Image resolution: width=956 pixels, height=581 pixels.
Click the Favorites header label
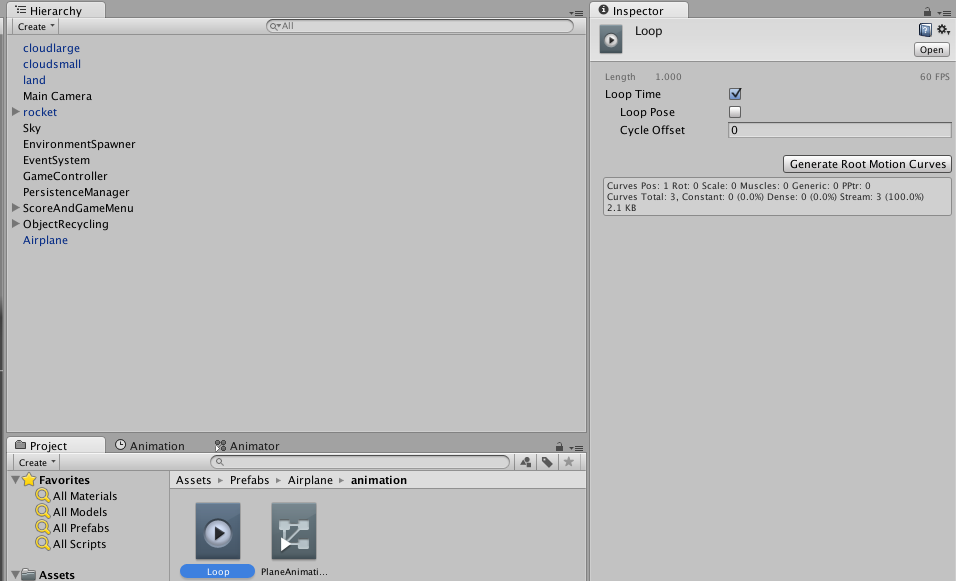pyautogui.click(x=64, y=480)
